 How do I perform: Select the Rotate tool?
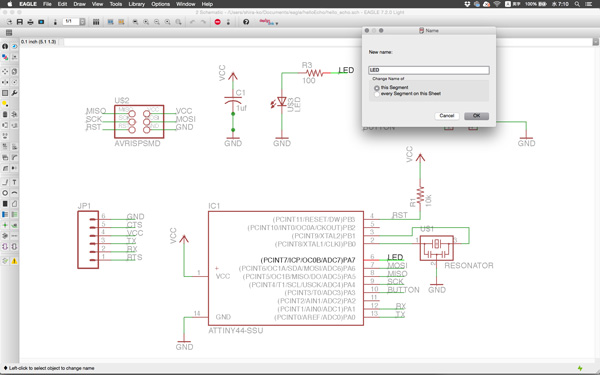(x=14, y=82)
